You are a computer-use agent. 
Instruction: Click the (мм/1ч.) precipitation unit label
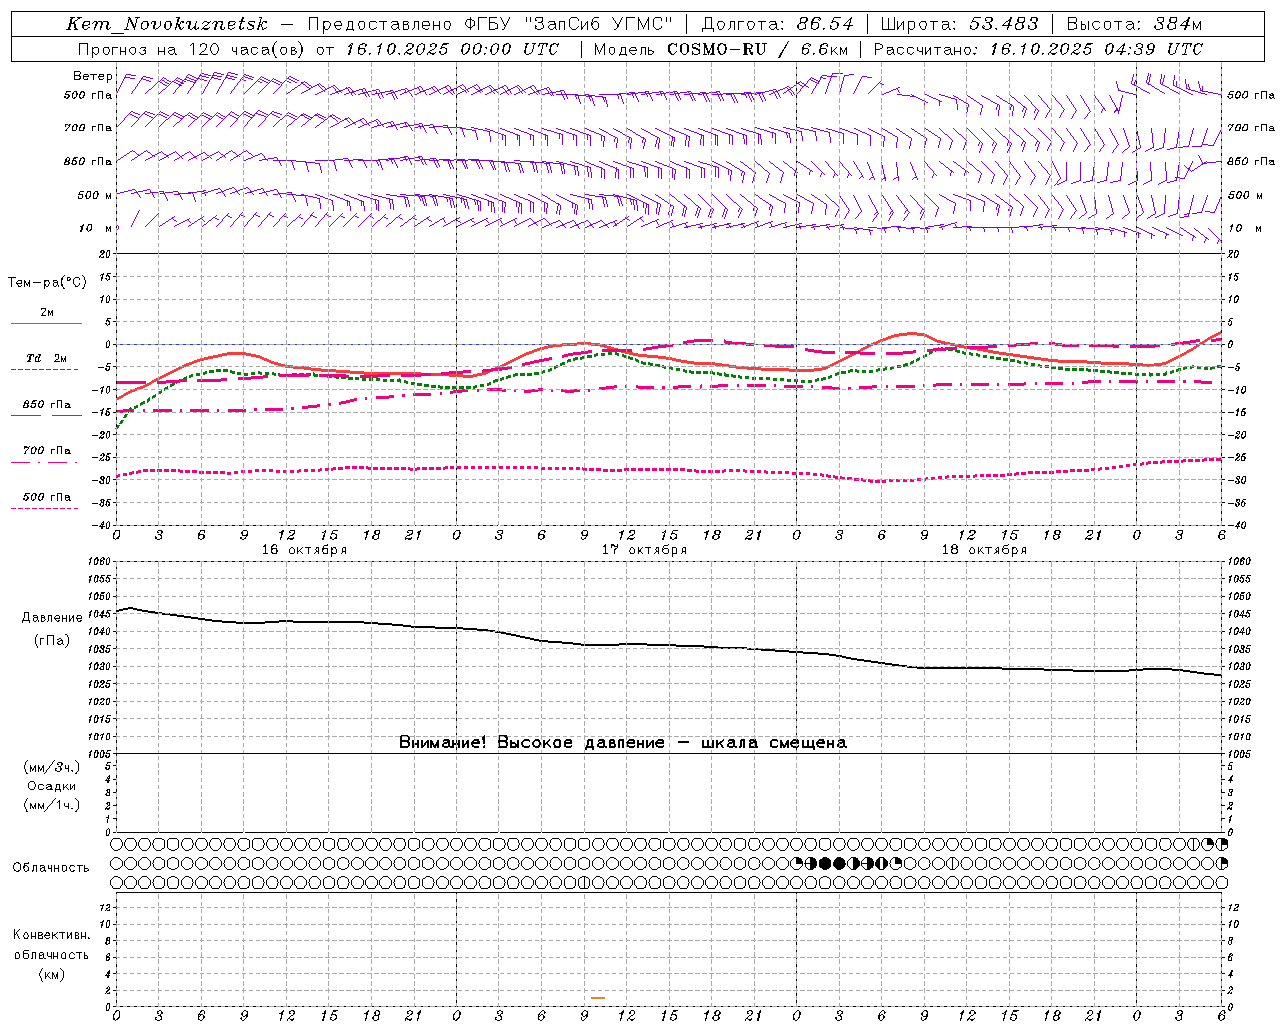click(x=52, y=805)
